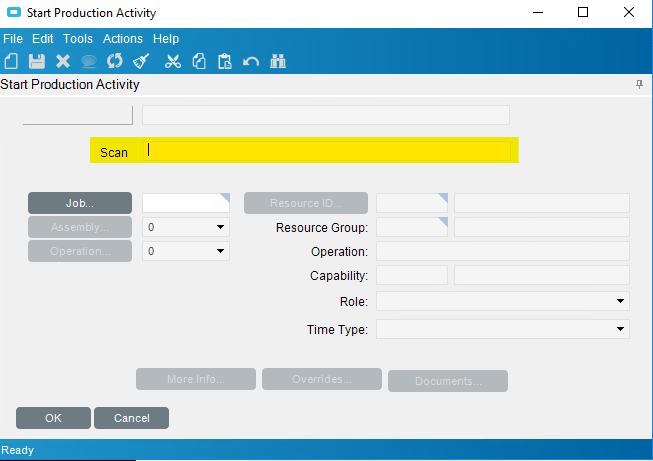Click the More Info... button
The image size is (653, 461).
point(196,379)
